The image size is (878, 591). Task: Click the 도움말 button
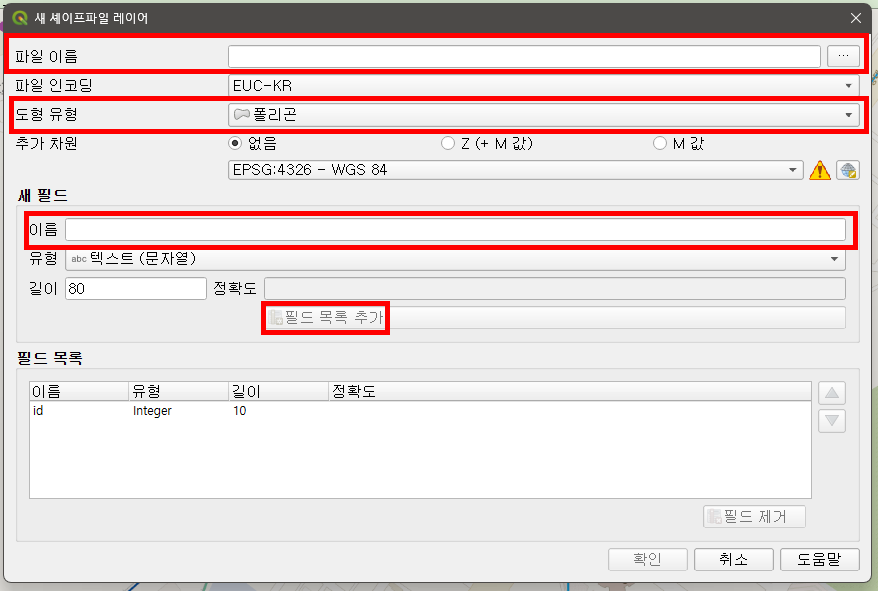click(820, 559)
